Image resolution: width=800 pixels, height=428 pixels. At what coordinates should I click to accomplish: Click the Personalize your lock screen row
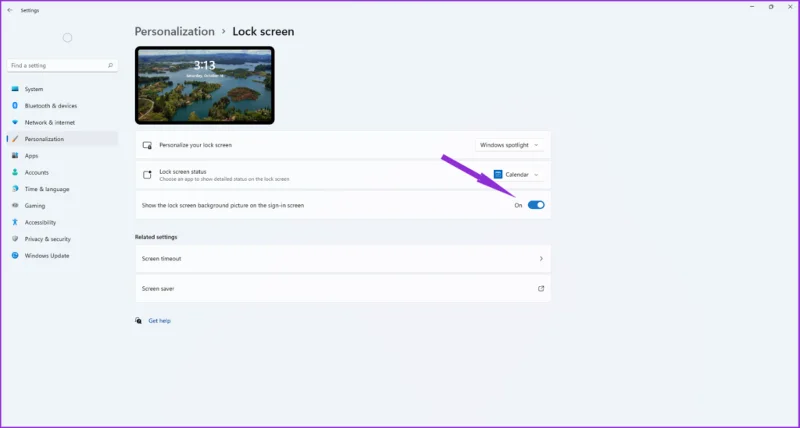click(x=343, y=145)
